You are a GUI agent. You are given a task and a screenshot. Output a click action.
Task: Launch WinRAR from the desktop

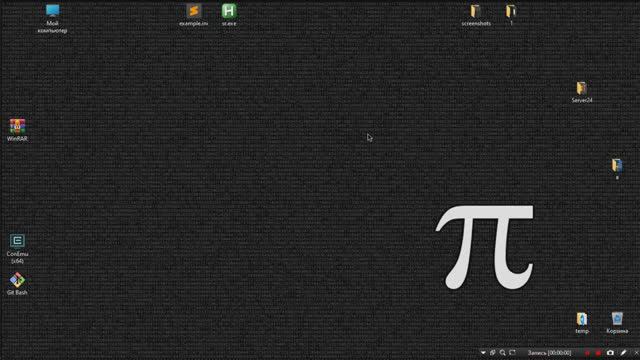tap(17, 130)
